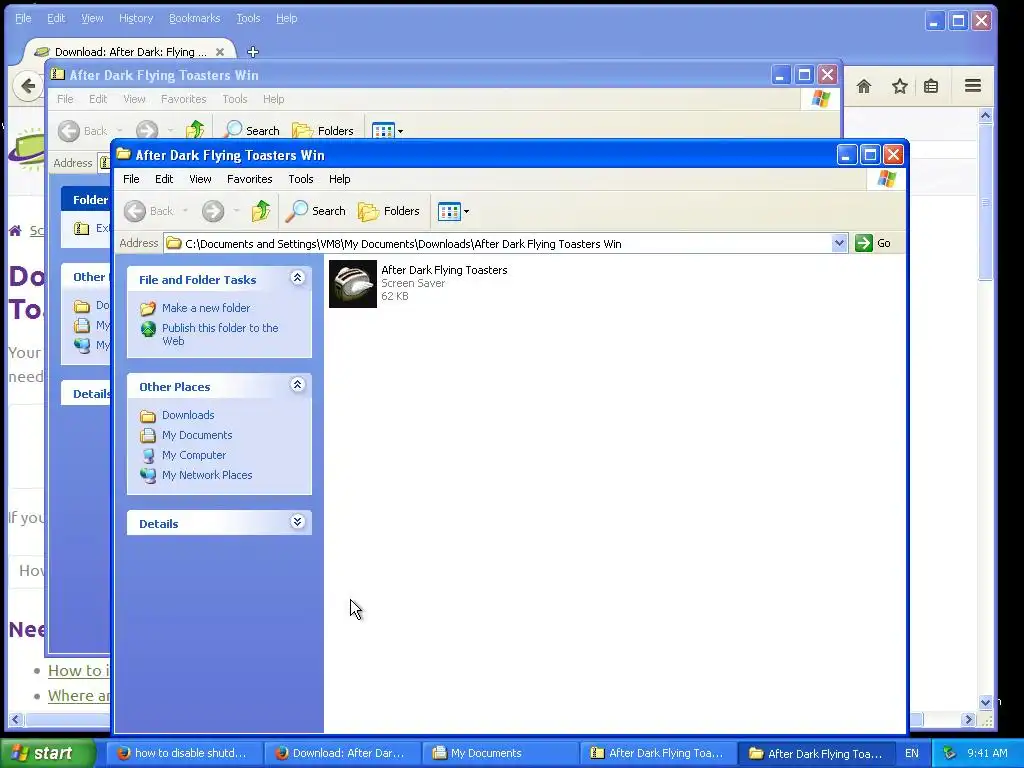Open Firefox hamburger menu
1024x768 pixels.
pos(973,86)
